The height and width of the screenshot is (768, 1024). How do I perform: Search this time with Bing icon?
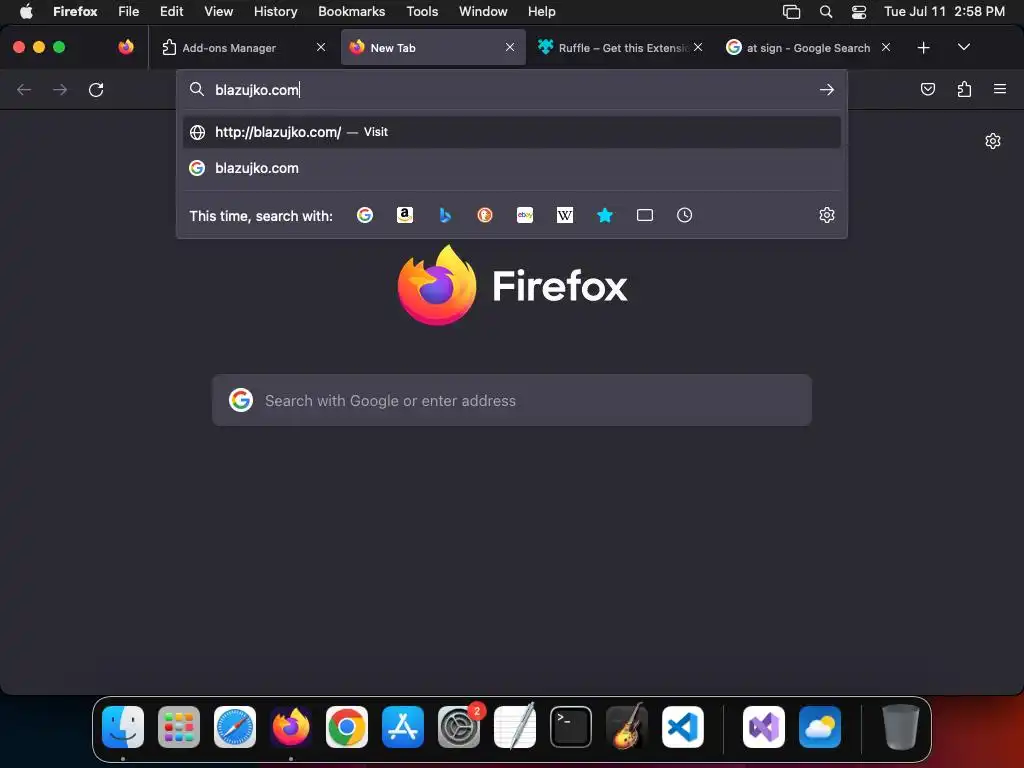(445, 215)
